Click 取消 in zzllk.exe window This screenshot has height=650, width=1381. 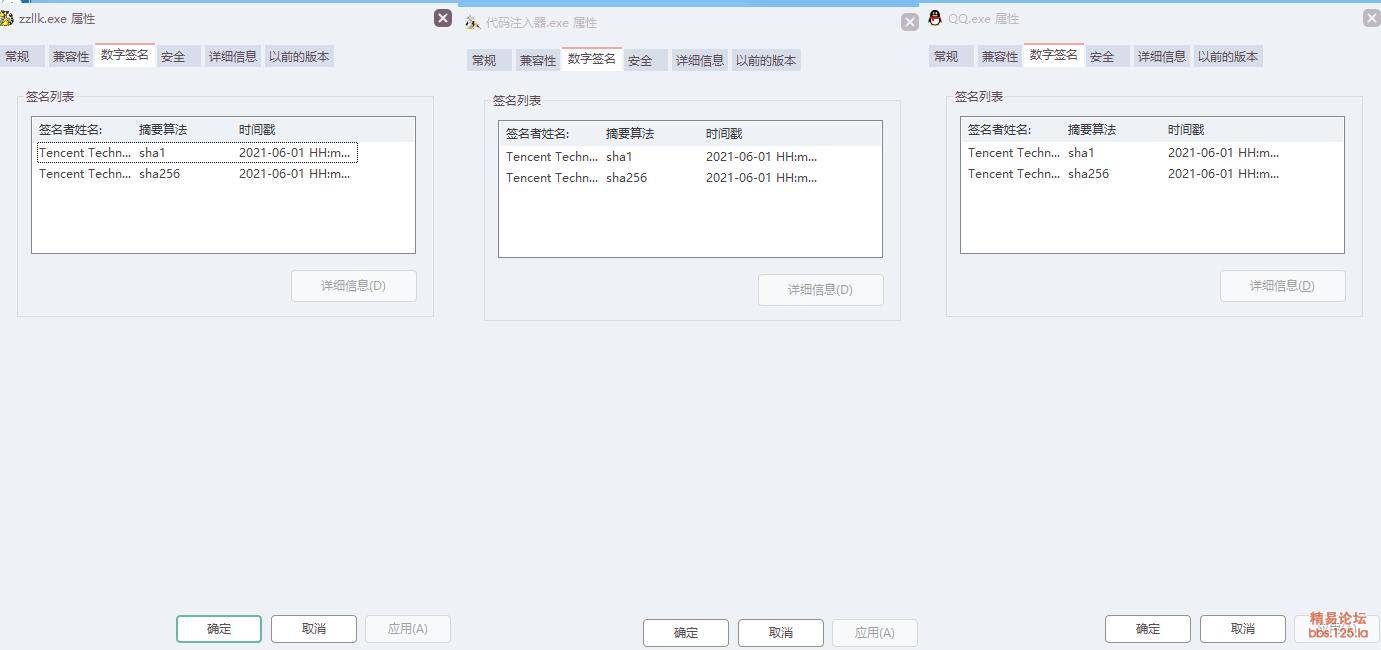pyautogui.click(x=314, y=629)
